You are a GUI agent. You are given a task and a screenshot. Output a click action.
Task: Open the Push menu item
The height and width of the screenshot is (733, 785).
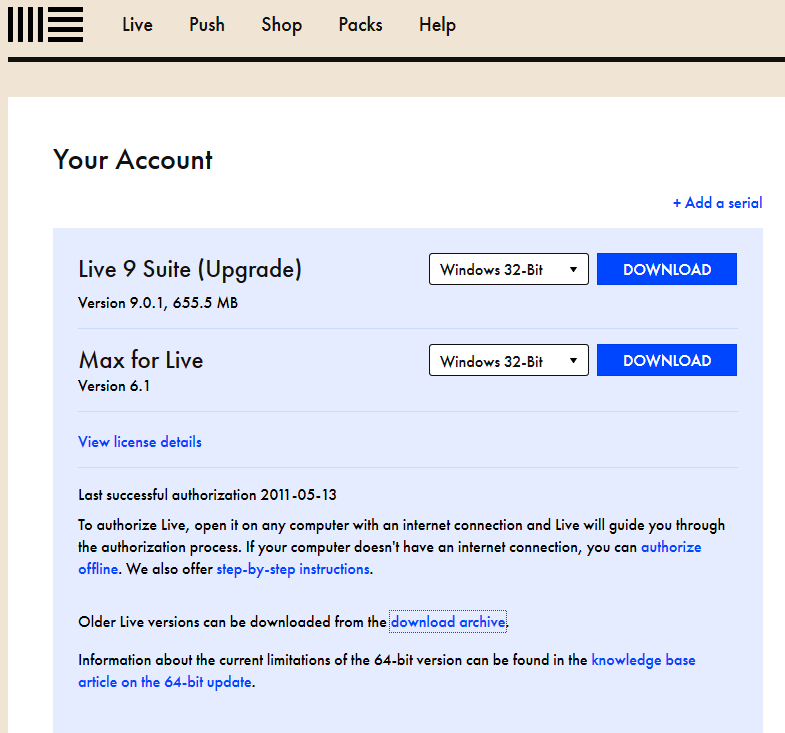[x=207, y=25]
